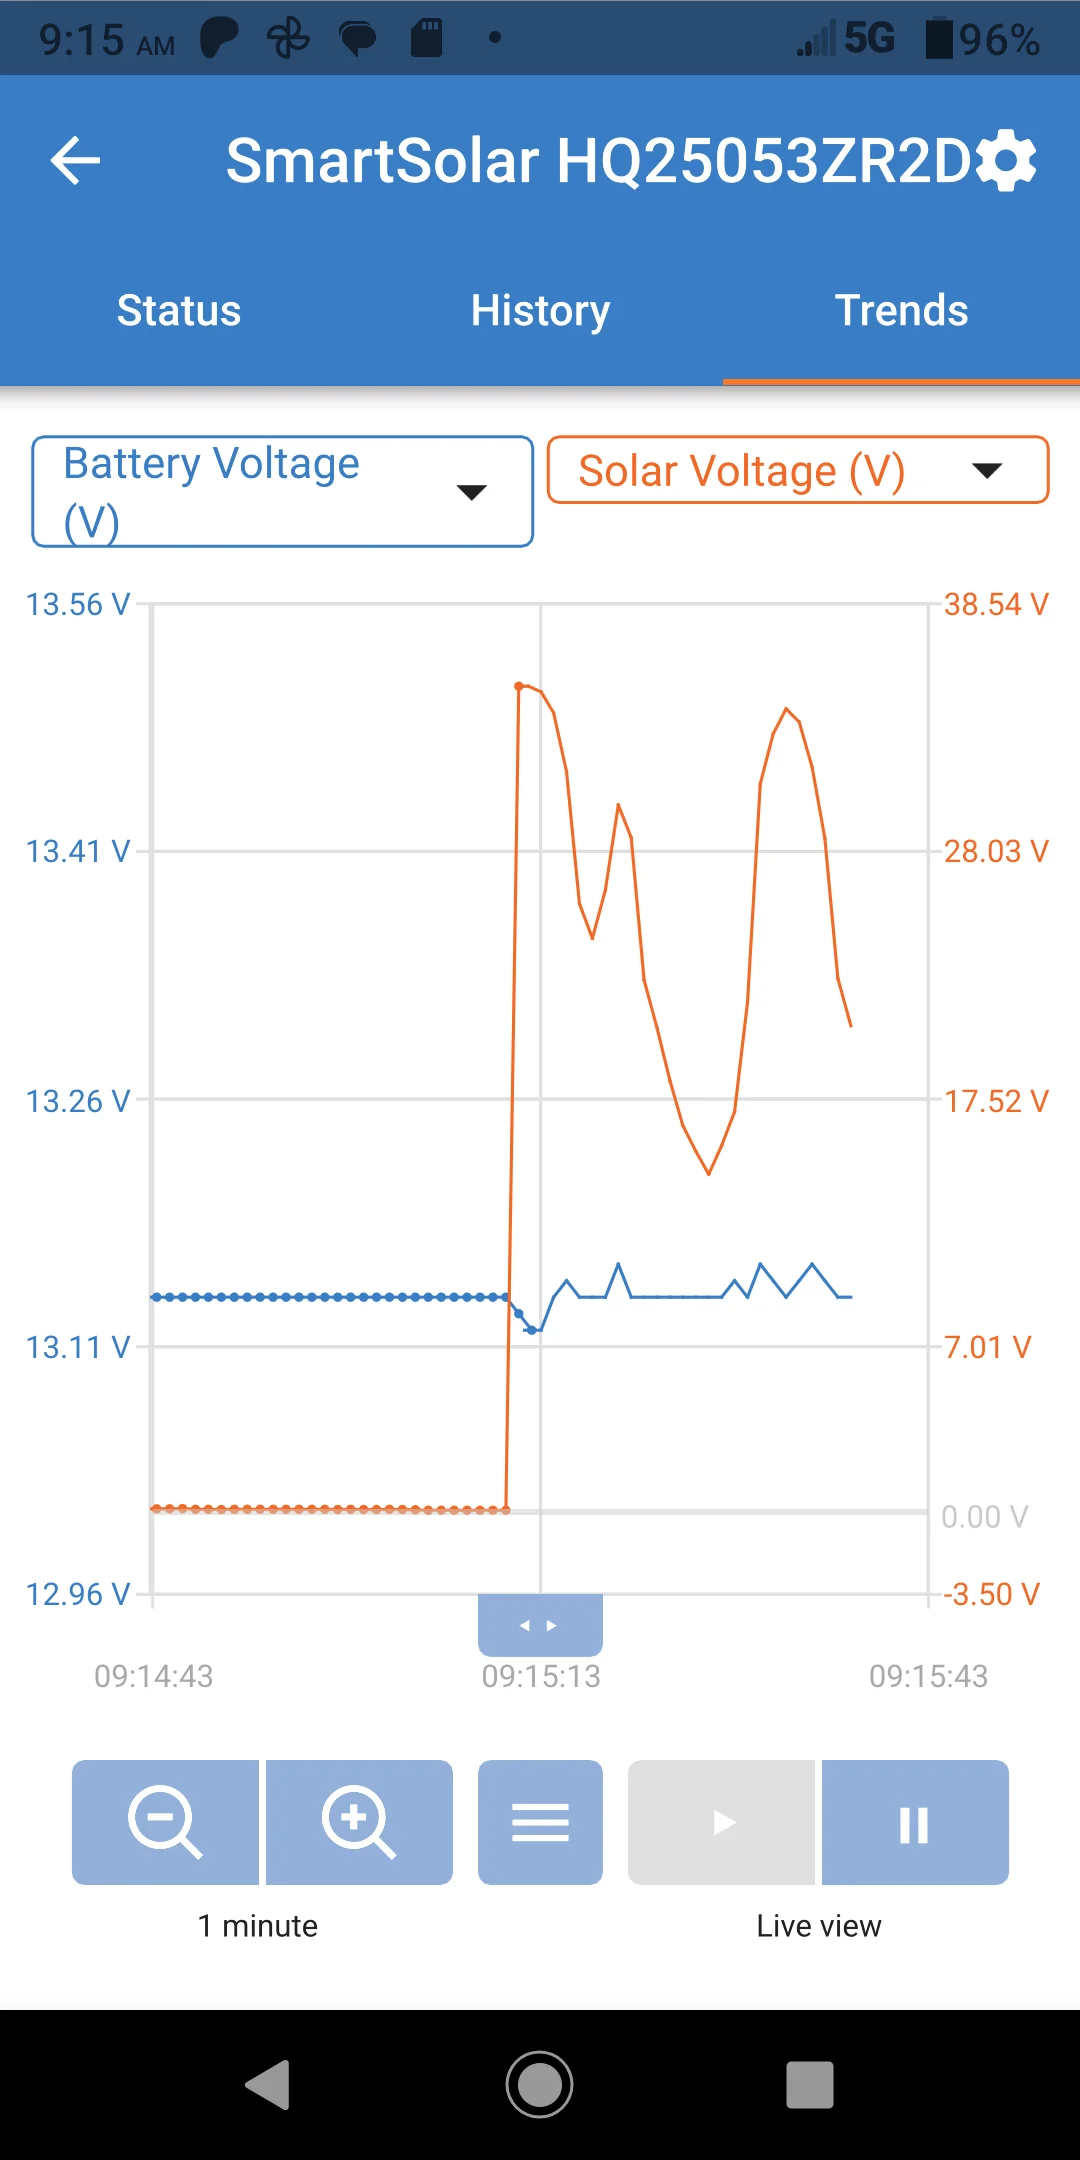1080x2160 pixels.
Task: Switch to the History tab
Action: point(540,310)
